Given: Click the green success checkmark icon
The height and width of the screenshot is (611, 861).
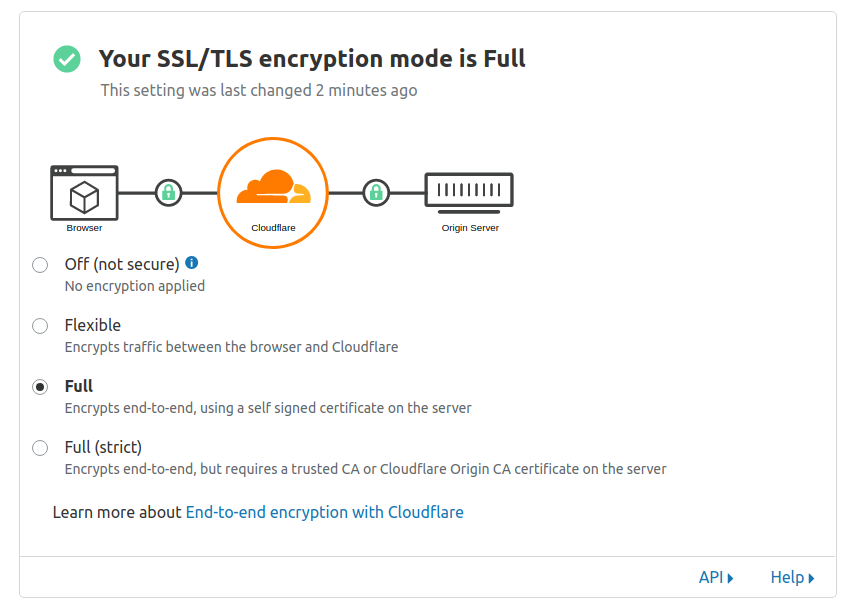Looking at the screenshot, I should click(66, 59).
